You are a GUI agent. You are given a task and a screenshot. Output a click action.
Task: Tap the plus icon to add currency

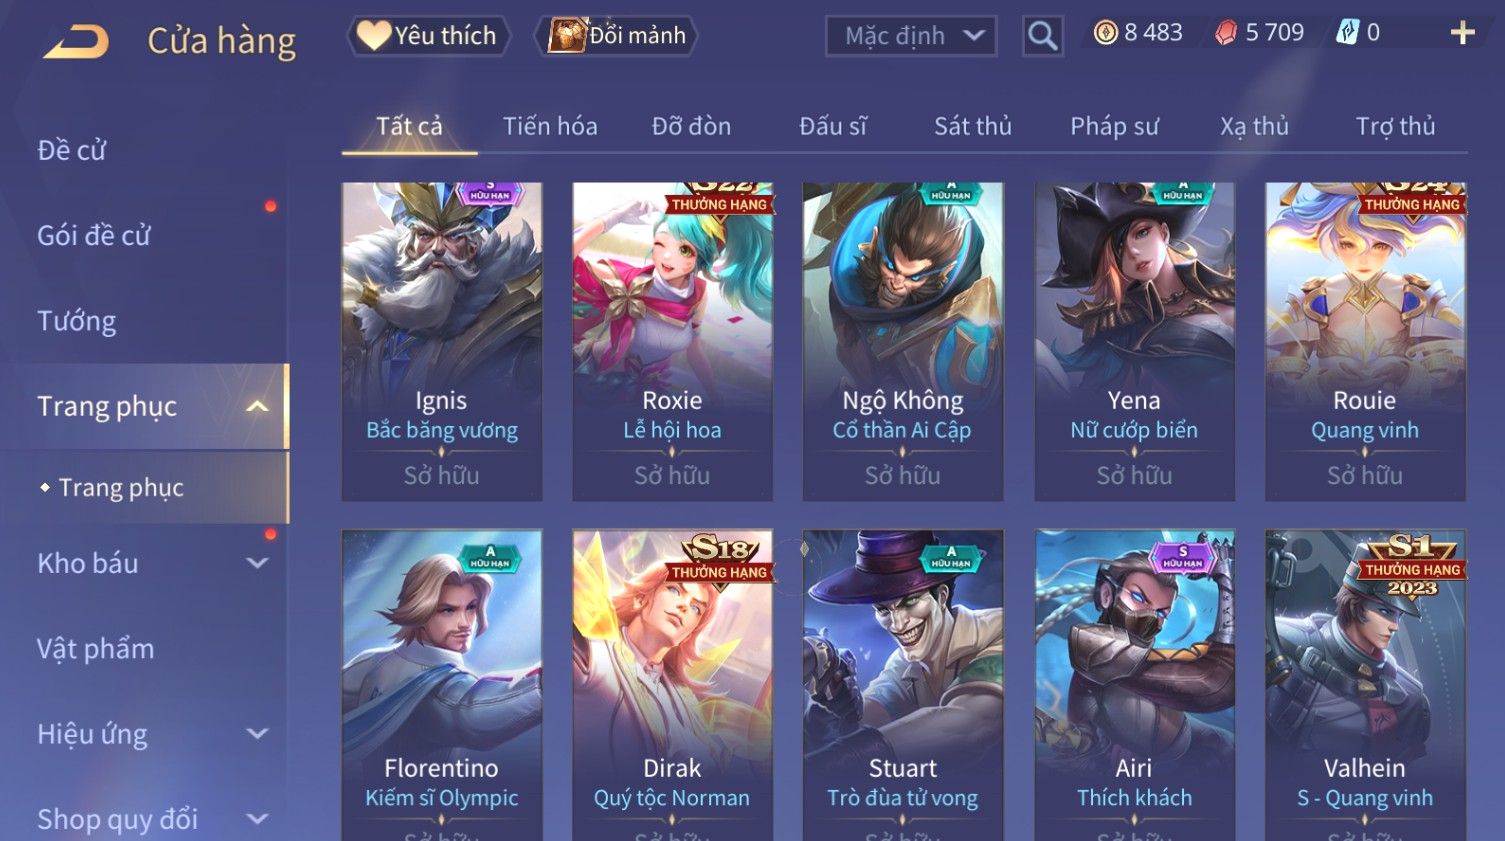coord(1462,33)
